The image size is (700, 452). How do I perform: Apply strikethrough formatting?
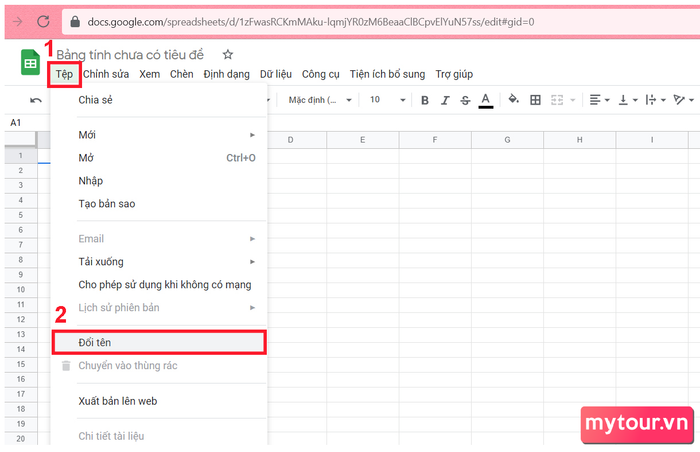465,100
